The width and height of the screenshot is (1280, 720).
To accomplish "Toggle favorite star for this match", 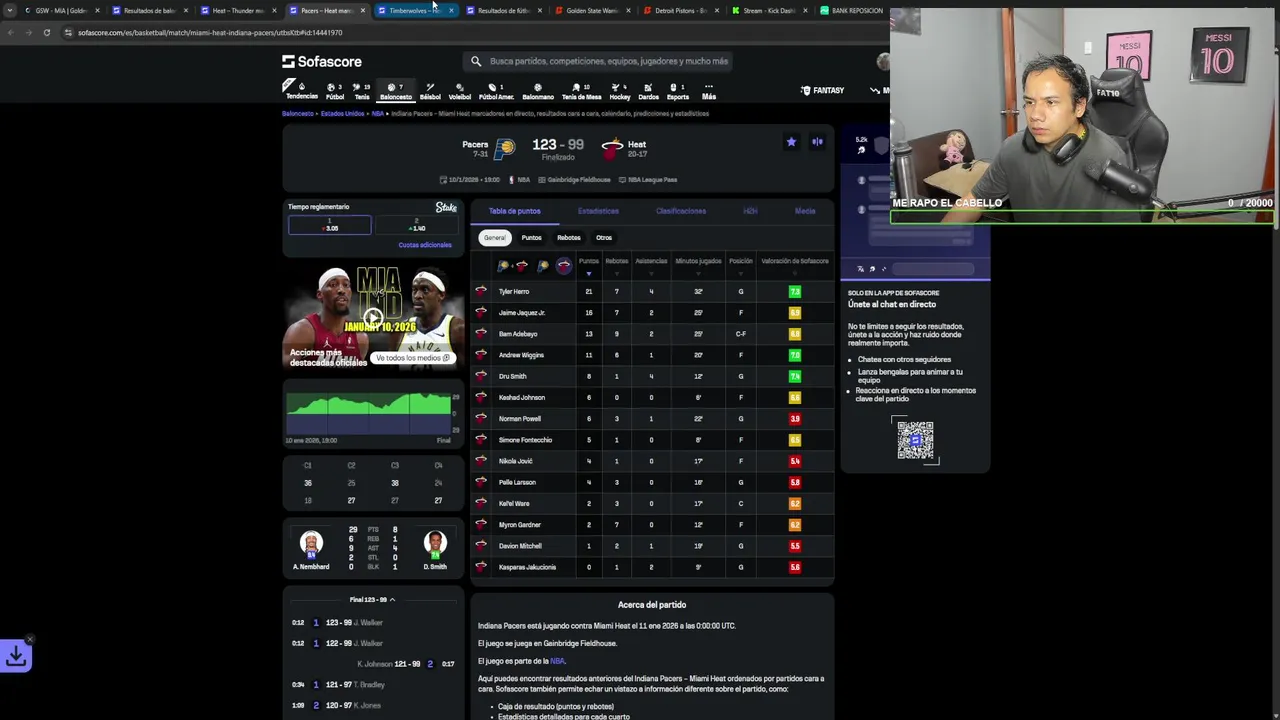I will [791, 142].
